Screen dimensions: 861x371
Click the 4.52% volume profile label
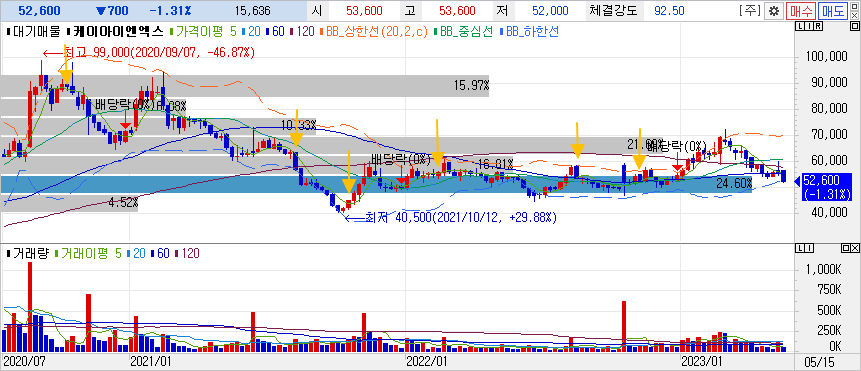point(123,203)
